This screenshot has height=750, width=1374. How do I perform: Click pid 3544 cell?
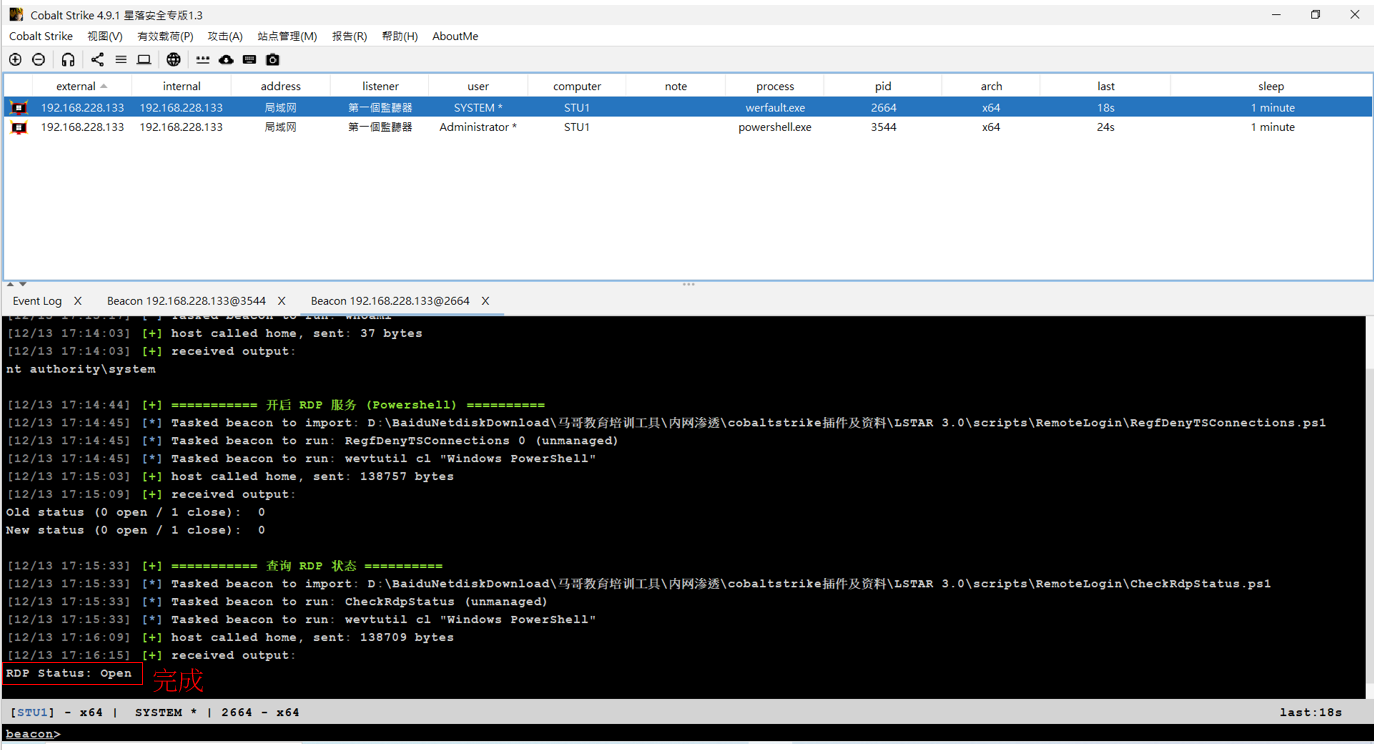883,127
